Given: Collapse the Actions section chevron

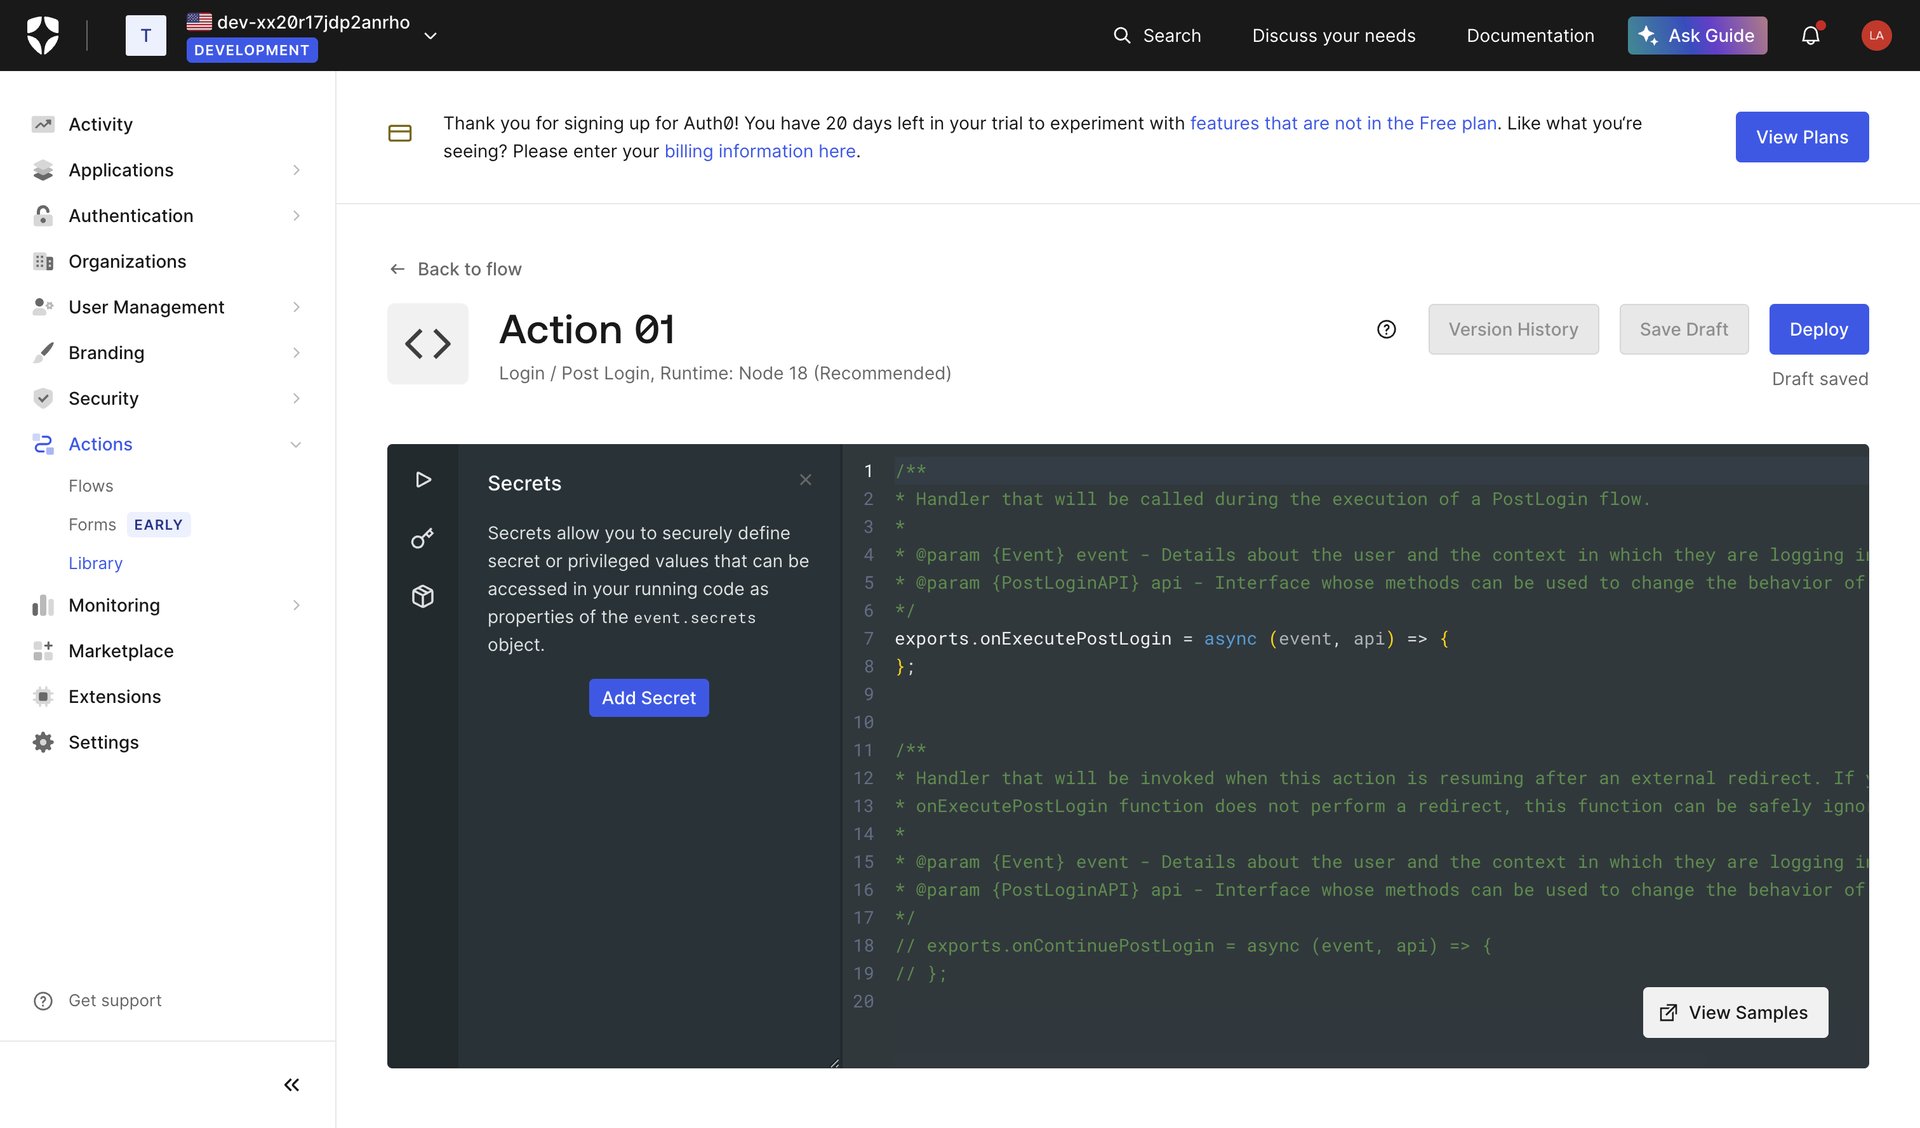Looking at the screenshot, I should [296, 444].
